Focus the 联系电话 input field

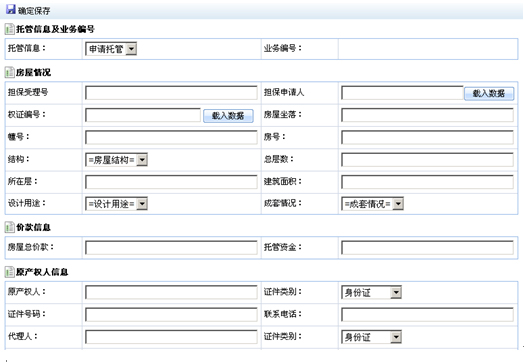pyautogui.click(x=427, y=315)
